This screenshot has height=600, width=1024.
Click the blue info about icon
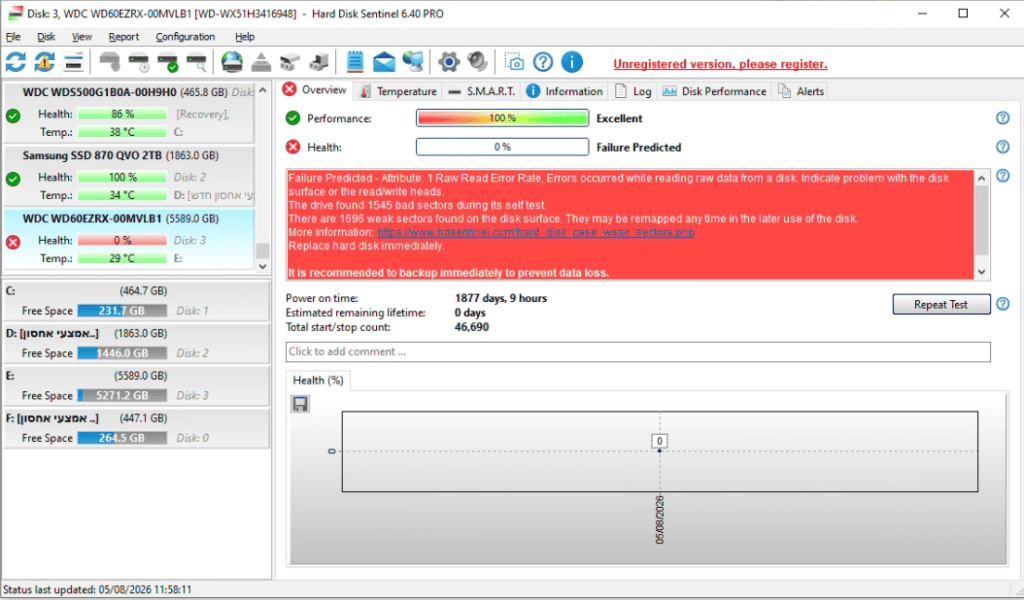point(572,62)
